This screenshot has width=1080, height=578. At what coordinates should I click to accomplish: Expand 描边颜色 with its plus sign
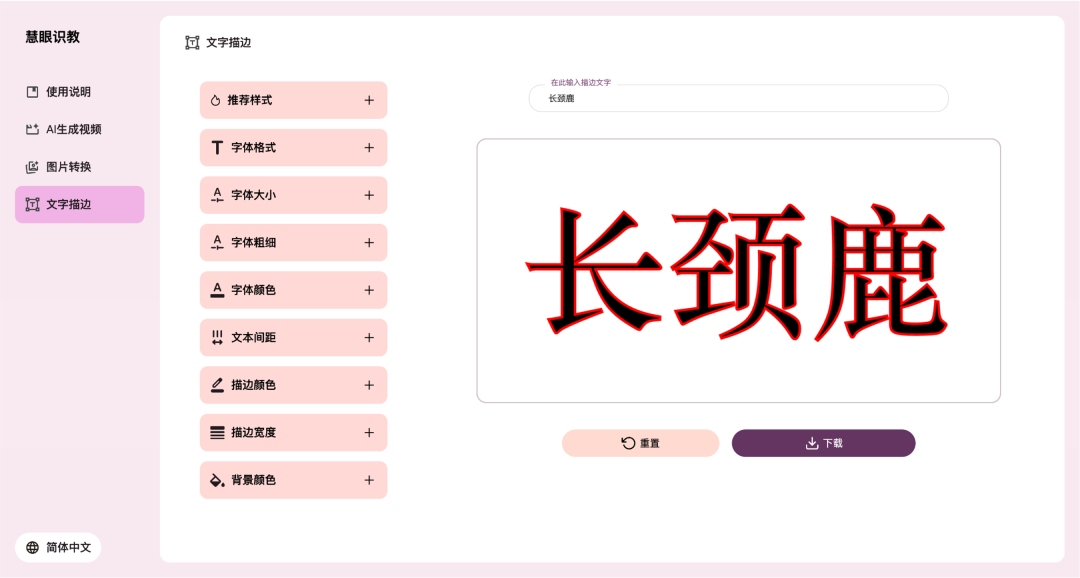pyautogui.click(x=369, y=386)
